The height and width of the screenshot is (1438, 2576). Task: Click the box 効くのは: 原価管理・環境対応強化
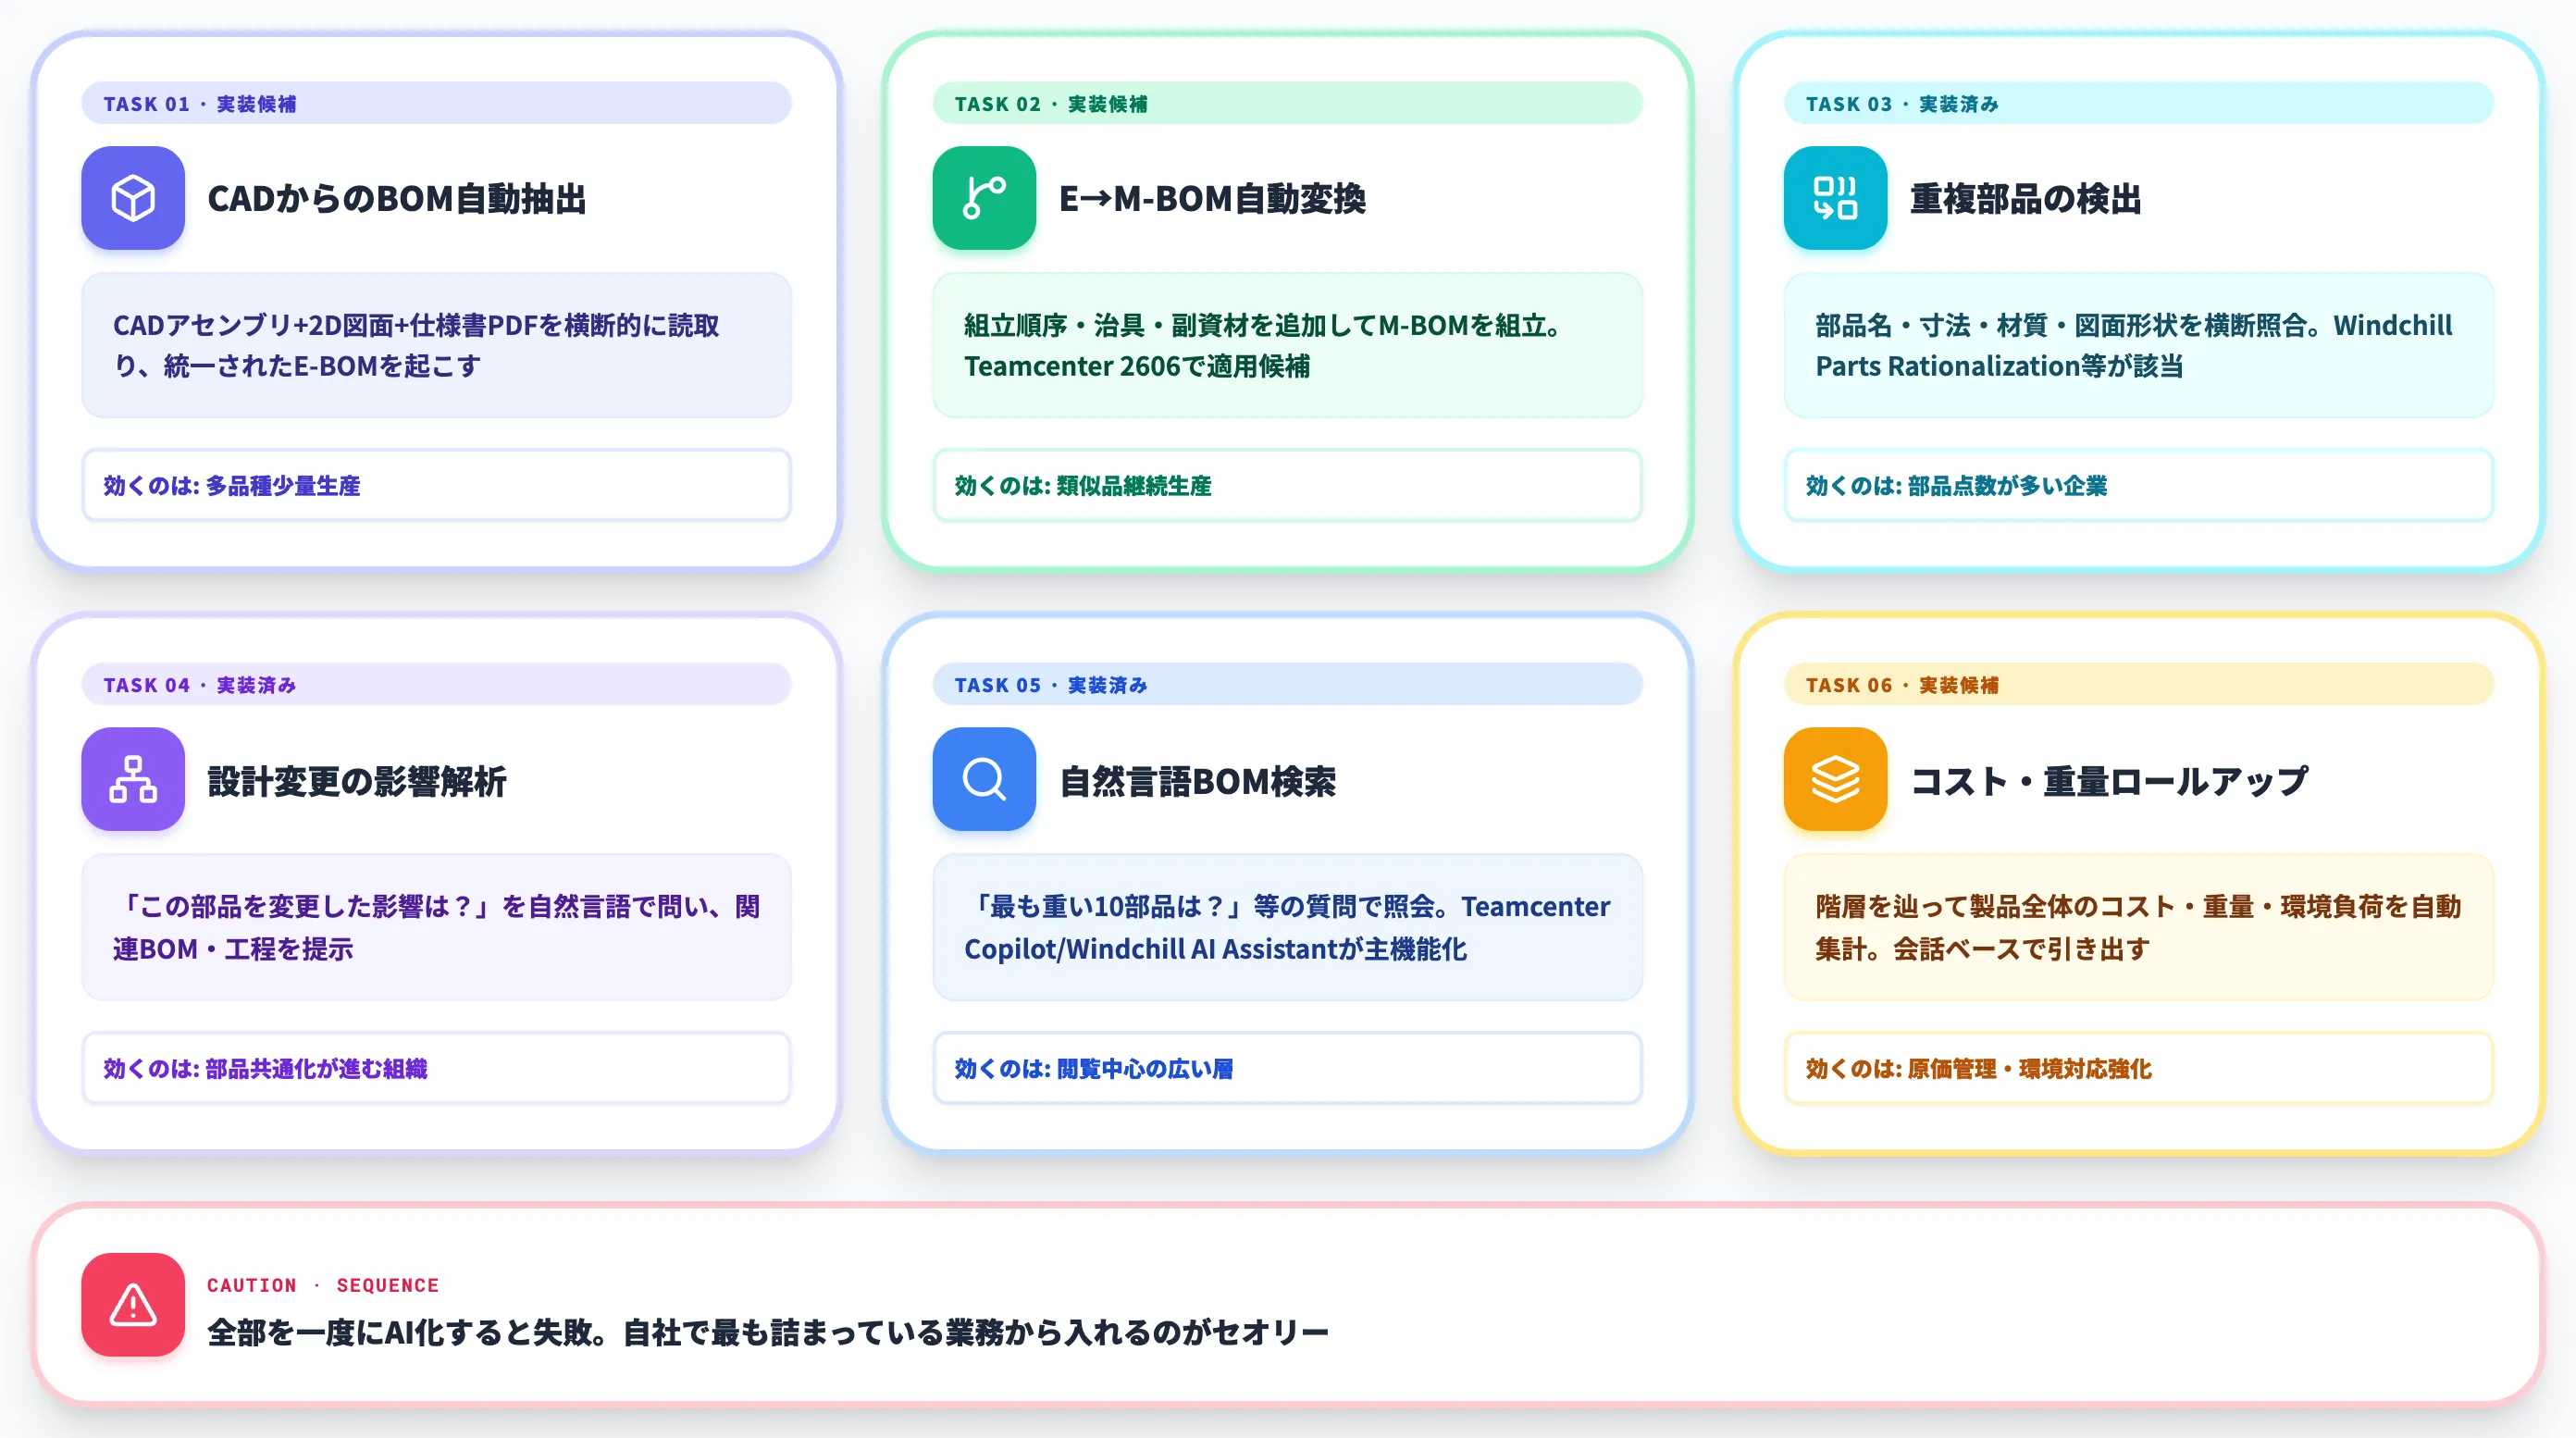[2138, 1068]
